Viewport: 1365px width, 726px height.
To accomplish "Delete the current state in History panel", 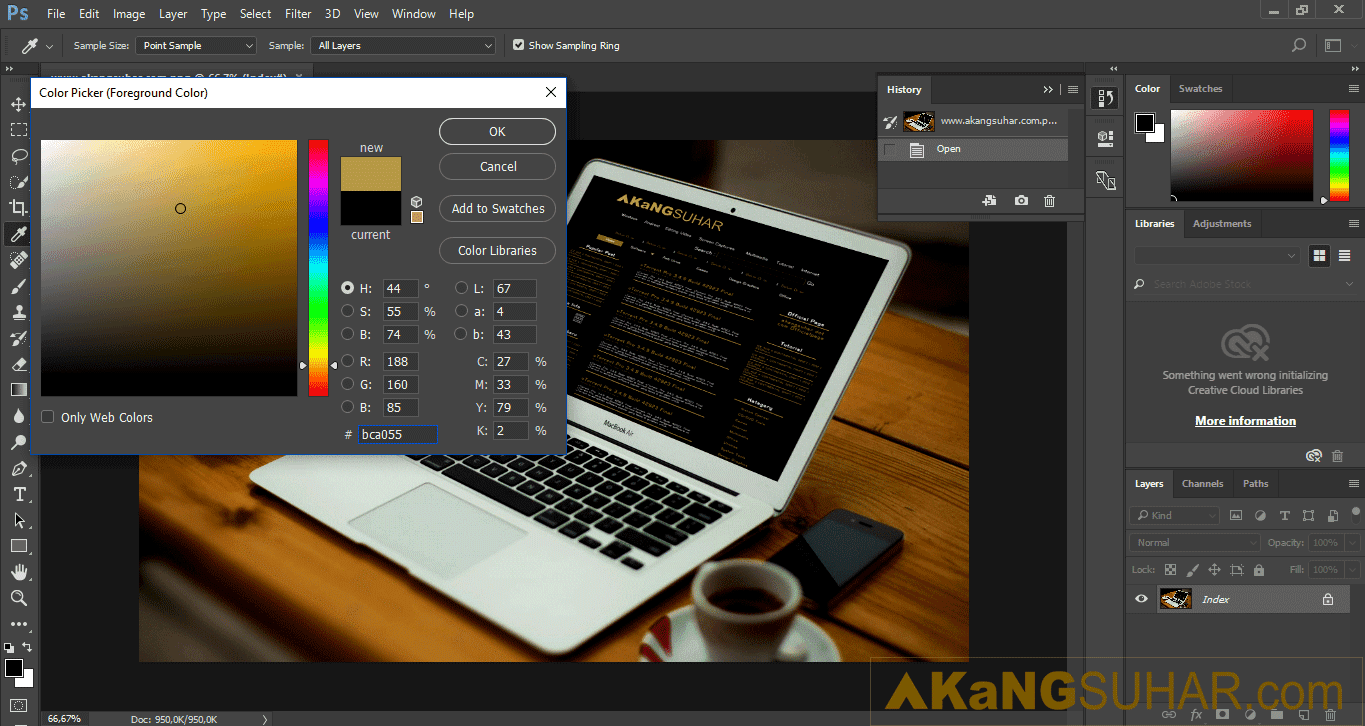I will (x=1049, y=201).
